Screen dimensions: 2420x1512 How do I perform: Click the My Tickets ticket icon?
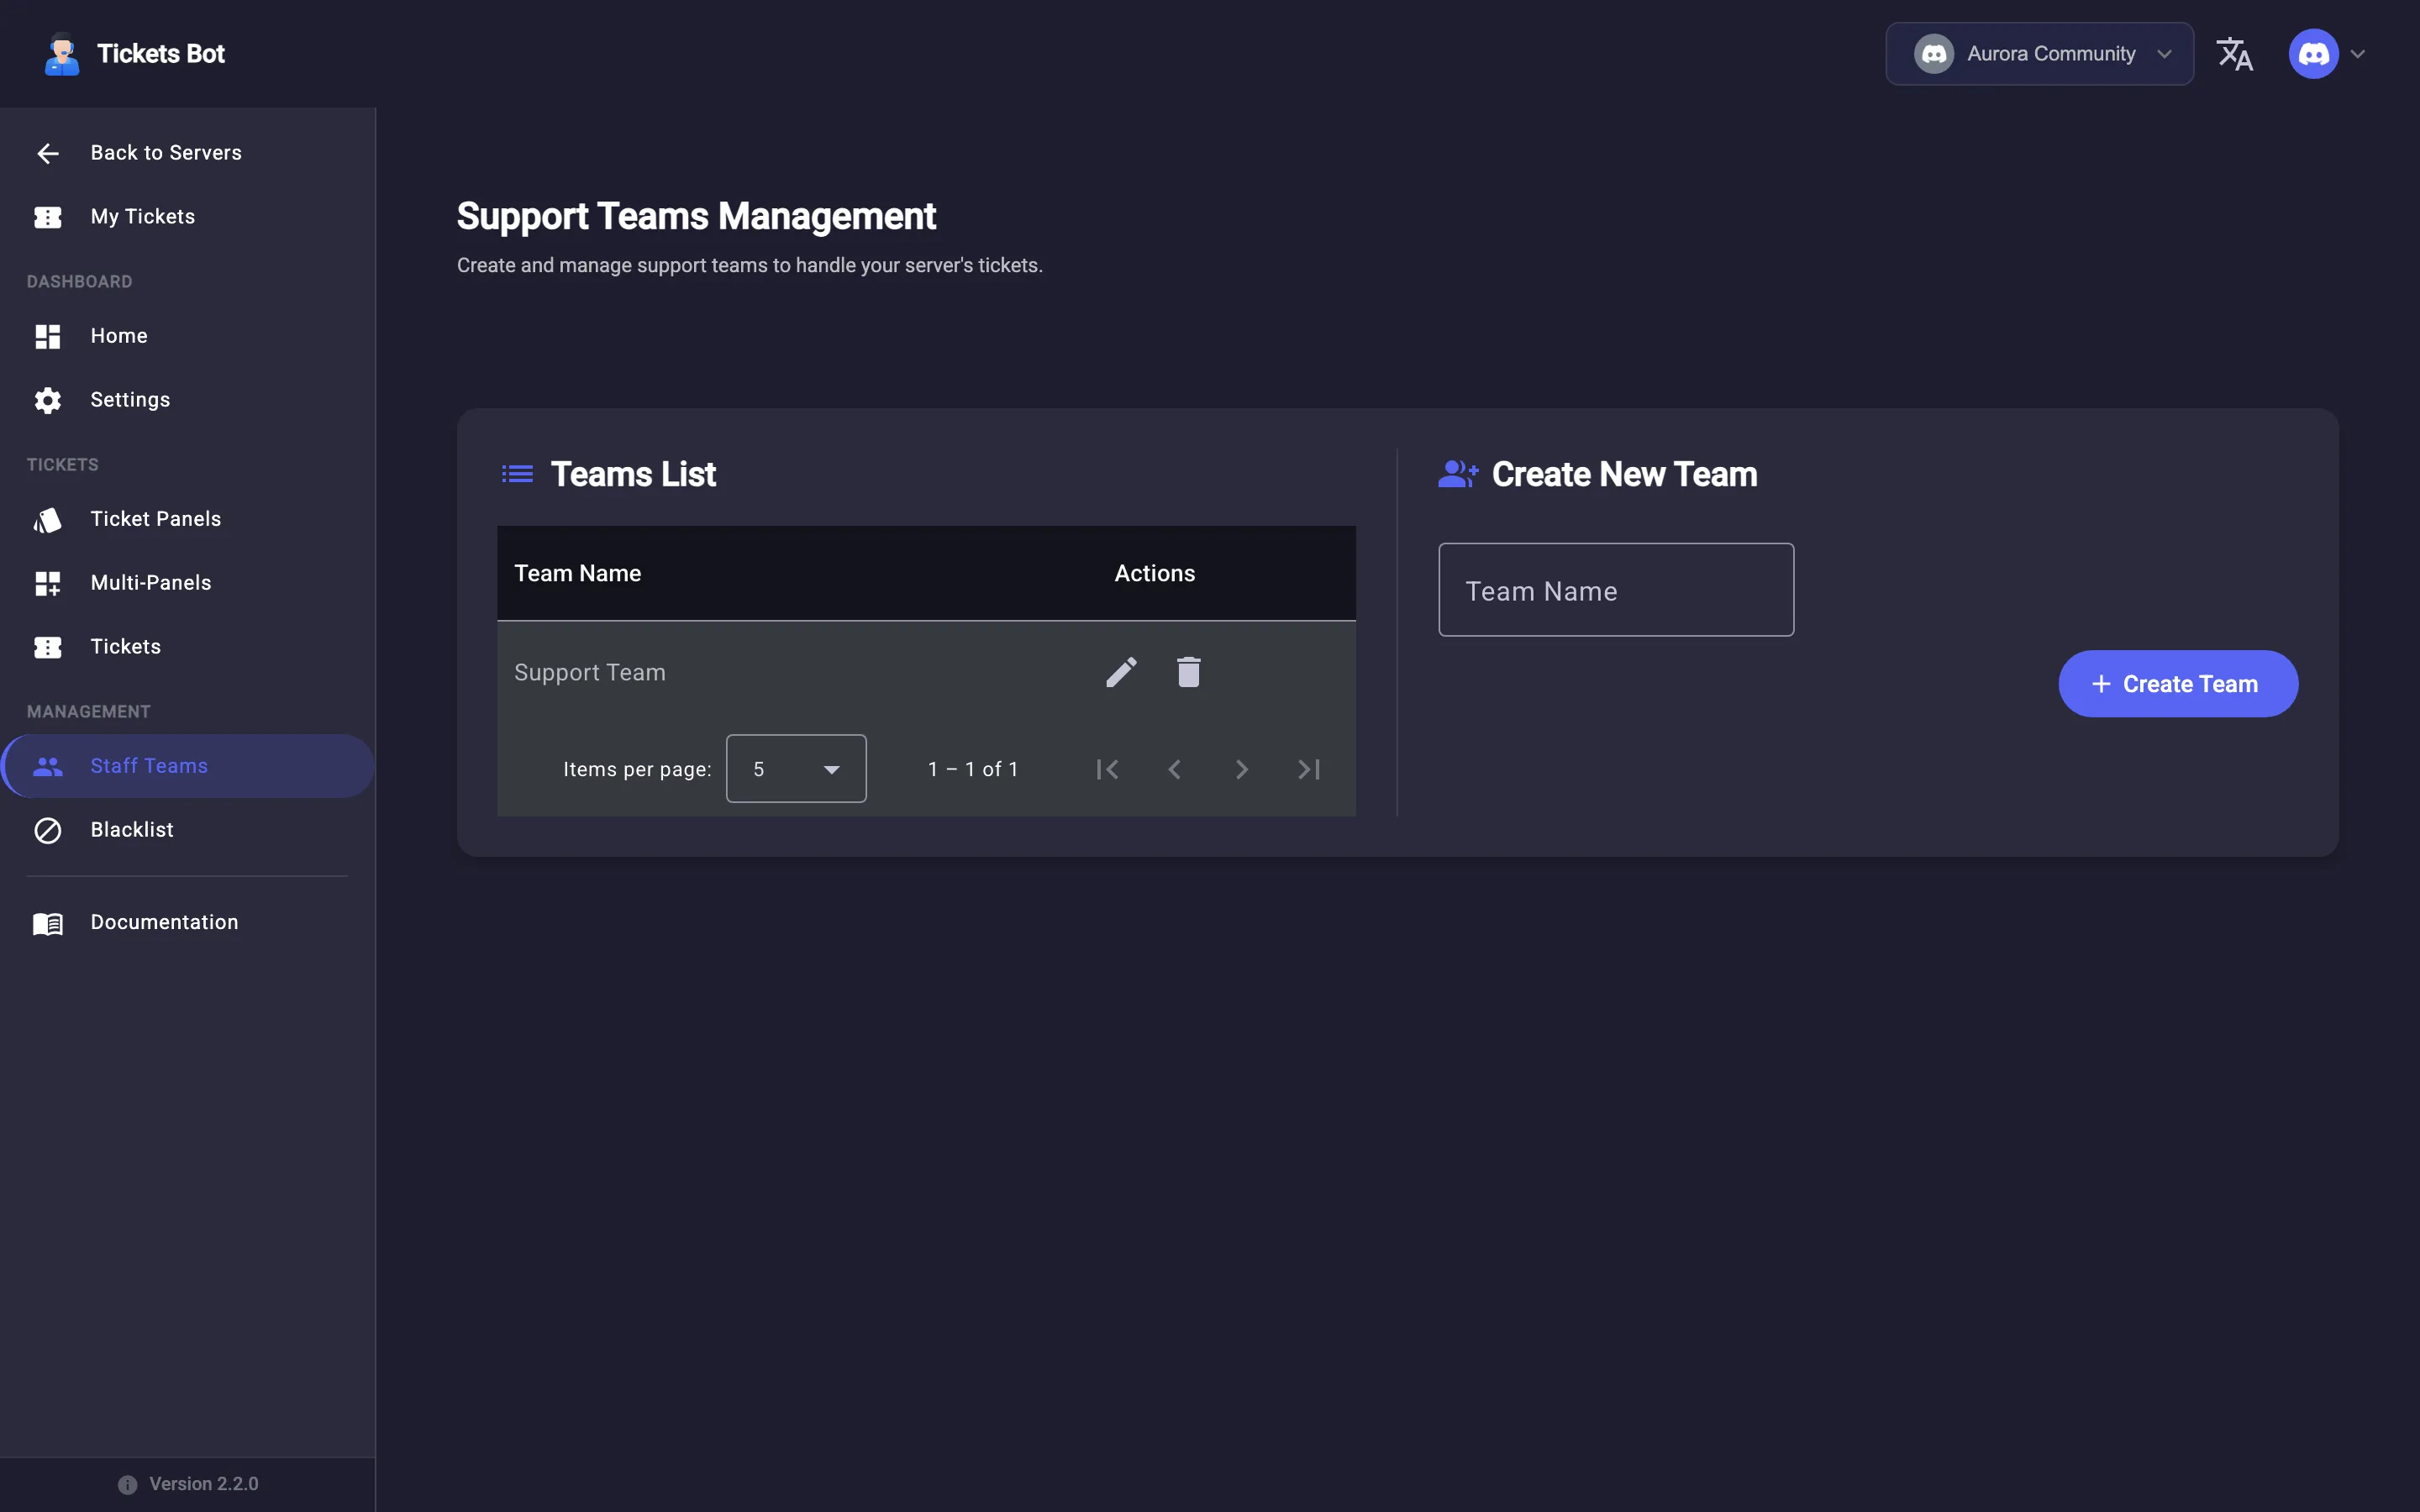[48, 217]
